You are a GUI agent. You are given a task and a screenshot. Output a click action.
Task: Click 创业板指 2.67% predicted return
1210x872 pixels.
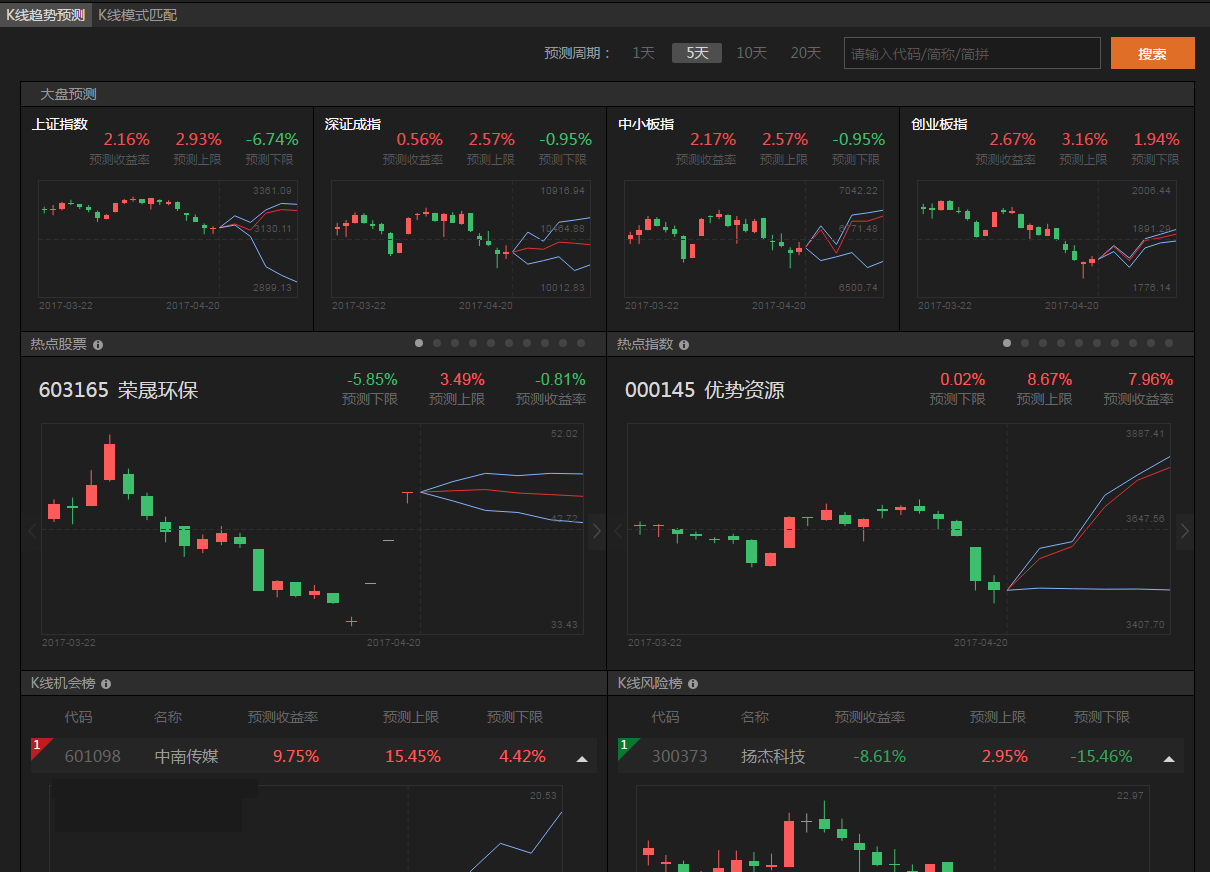tap(1013, 139)
